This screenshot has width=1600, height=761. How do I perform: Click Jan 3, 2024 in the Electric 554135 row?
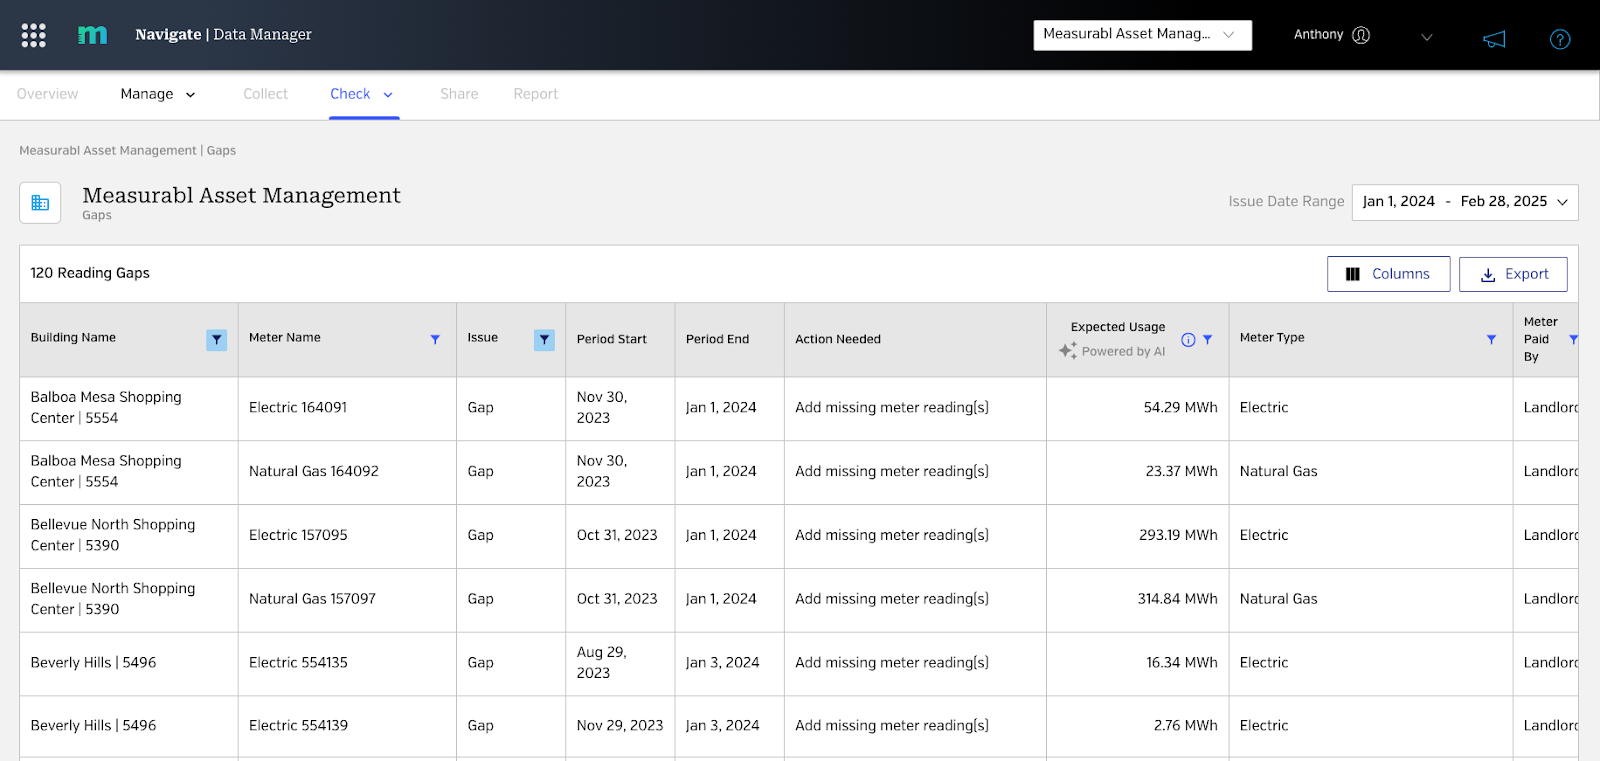[722, 663]
